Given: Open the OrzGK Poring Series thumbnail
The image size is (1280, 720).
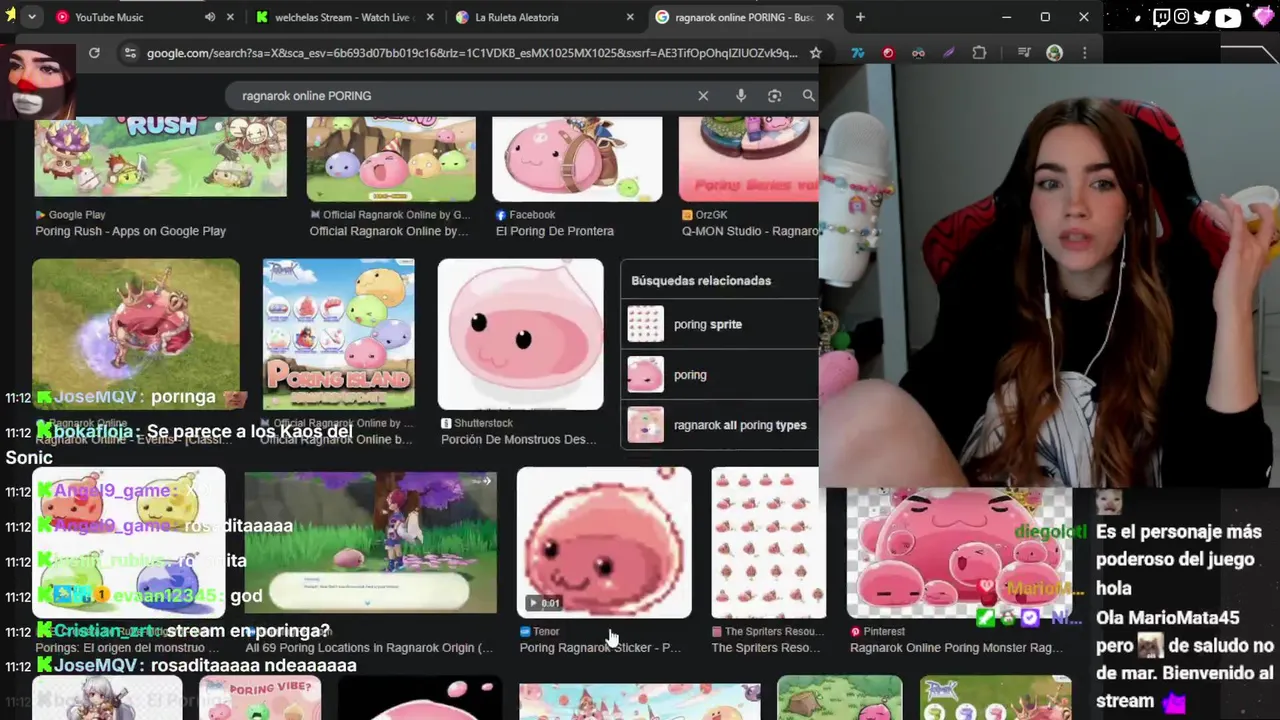Looking at the screenshot, I should [x=748, y=159].
